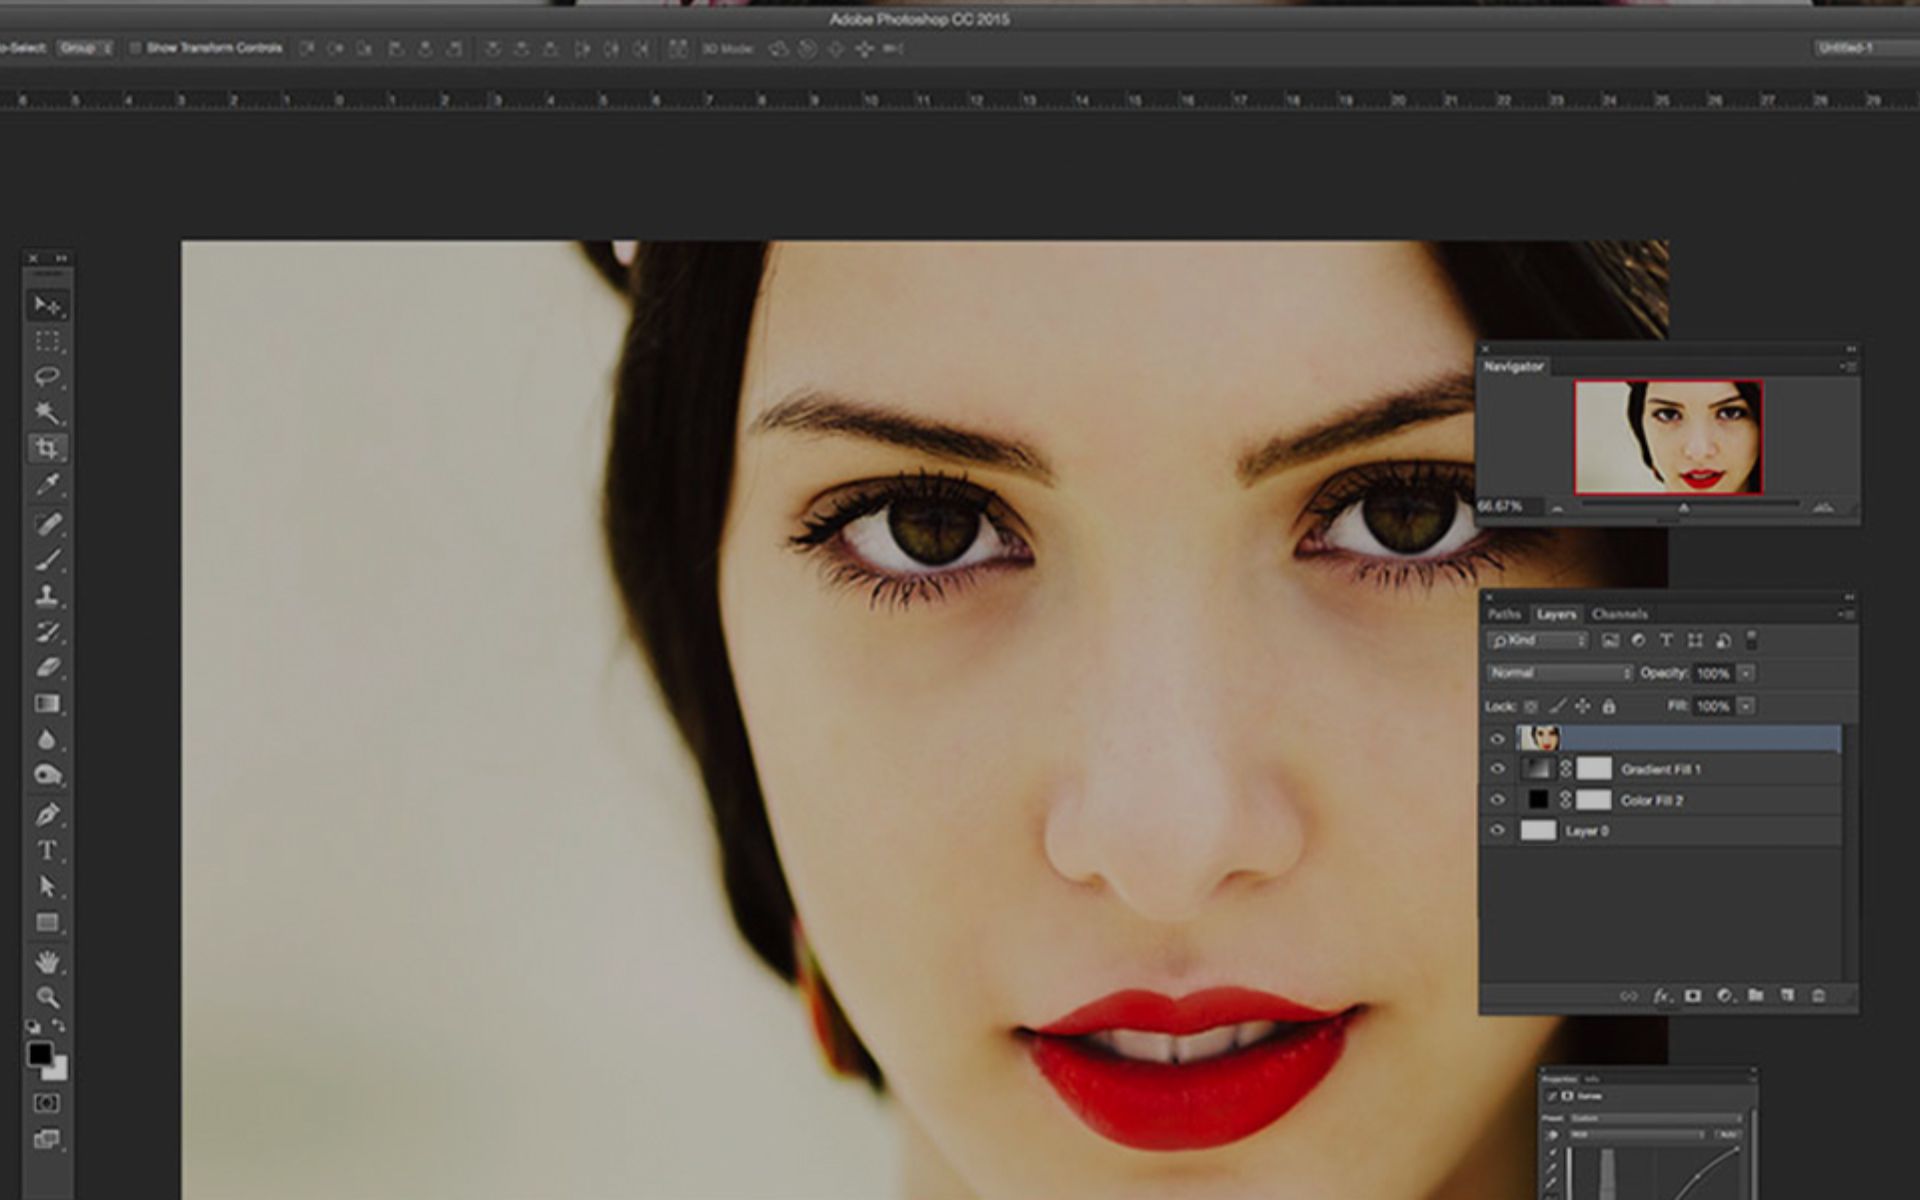Open the Normal blend mode dropdown
Screen dimensions: 1920x1200
pos(1560,673)
